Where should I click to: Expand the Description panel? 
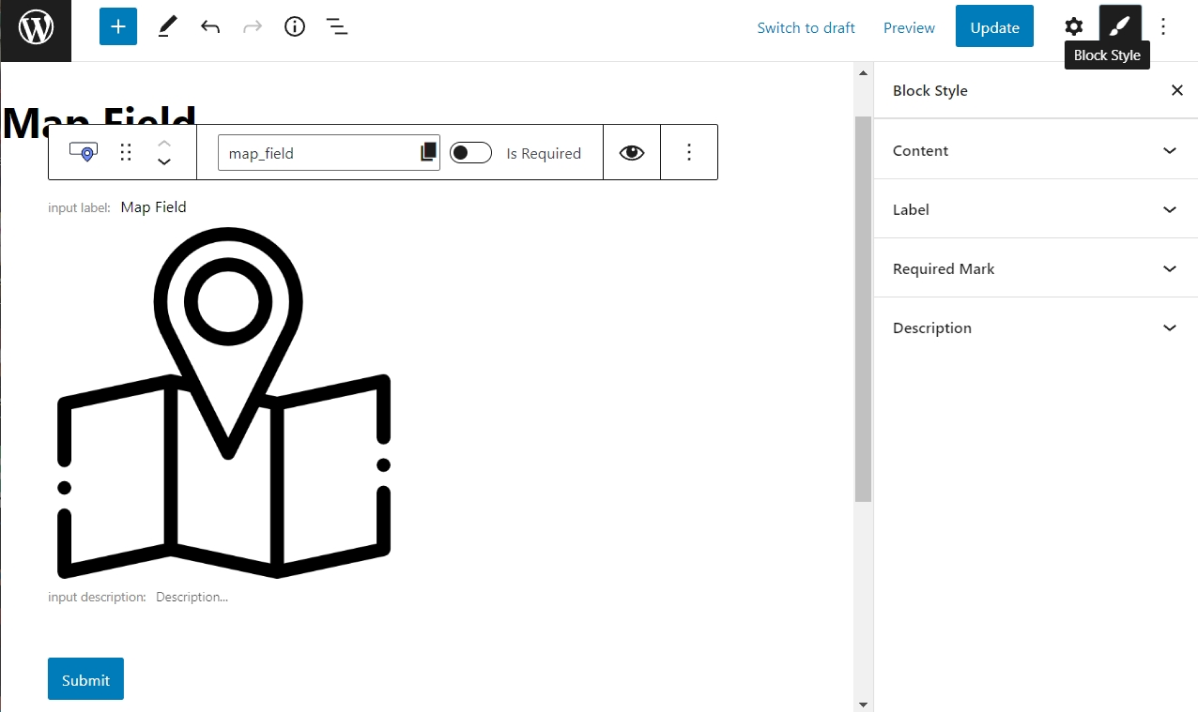[x=1035, y=327]
